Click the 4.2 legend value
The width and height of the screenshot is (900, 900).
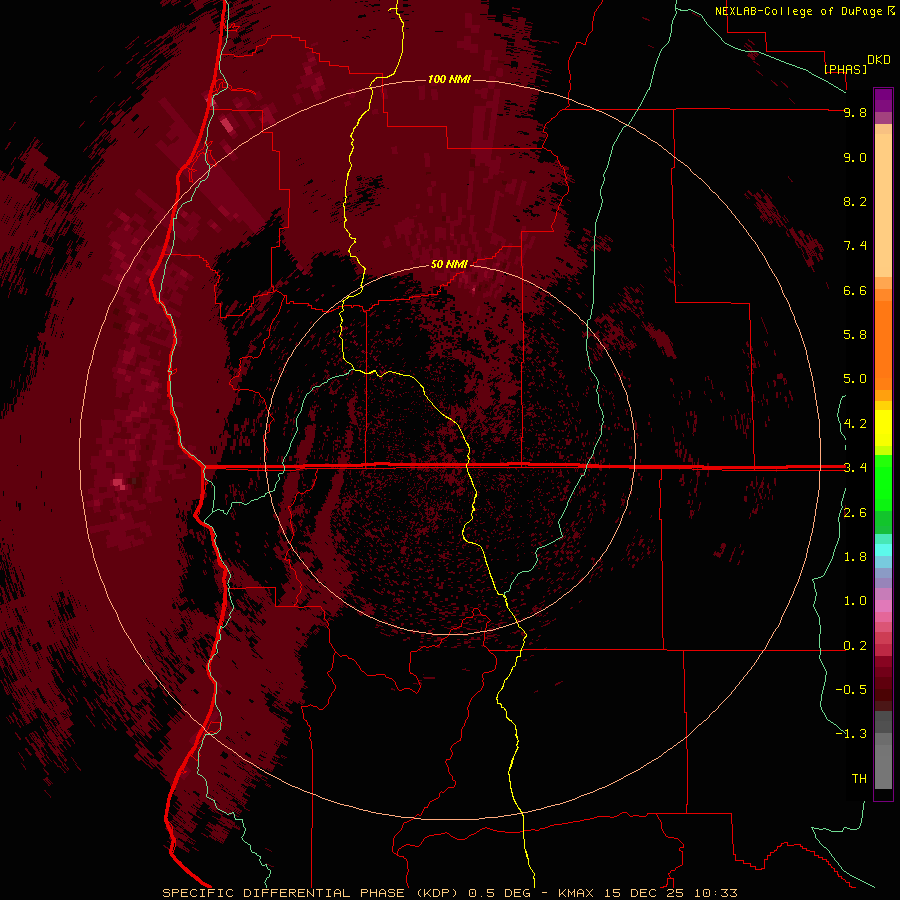click(855, 424)
